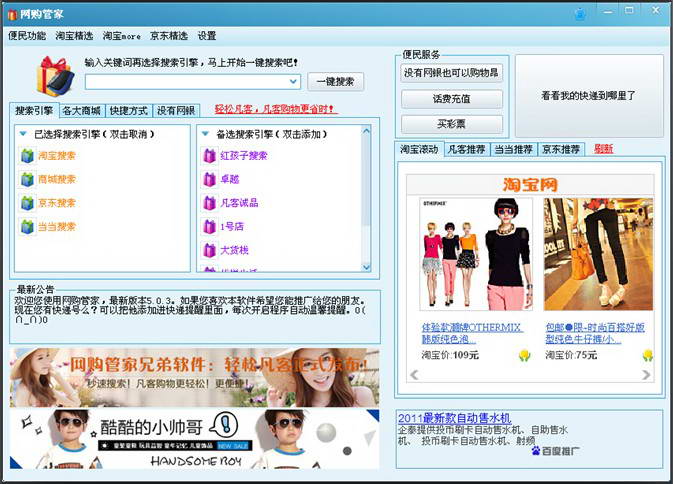This screenshot has width=673, height=484.
Task: Open the 设置 menu
Action: (x=207, y=36)
